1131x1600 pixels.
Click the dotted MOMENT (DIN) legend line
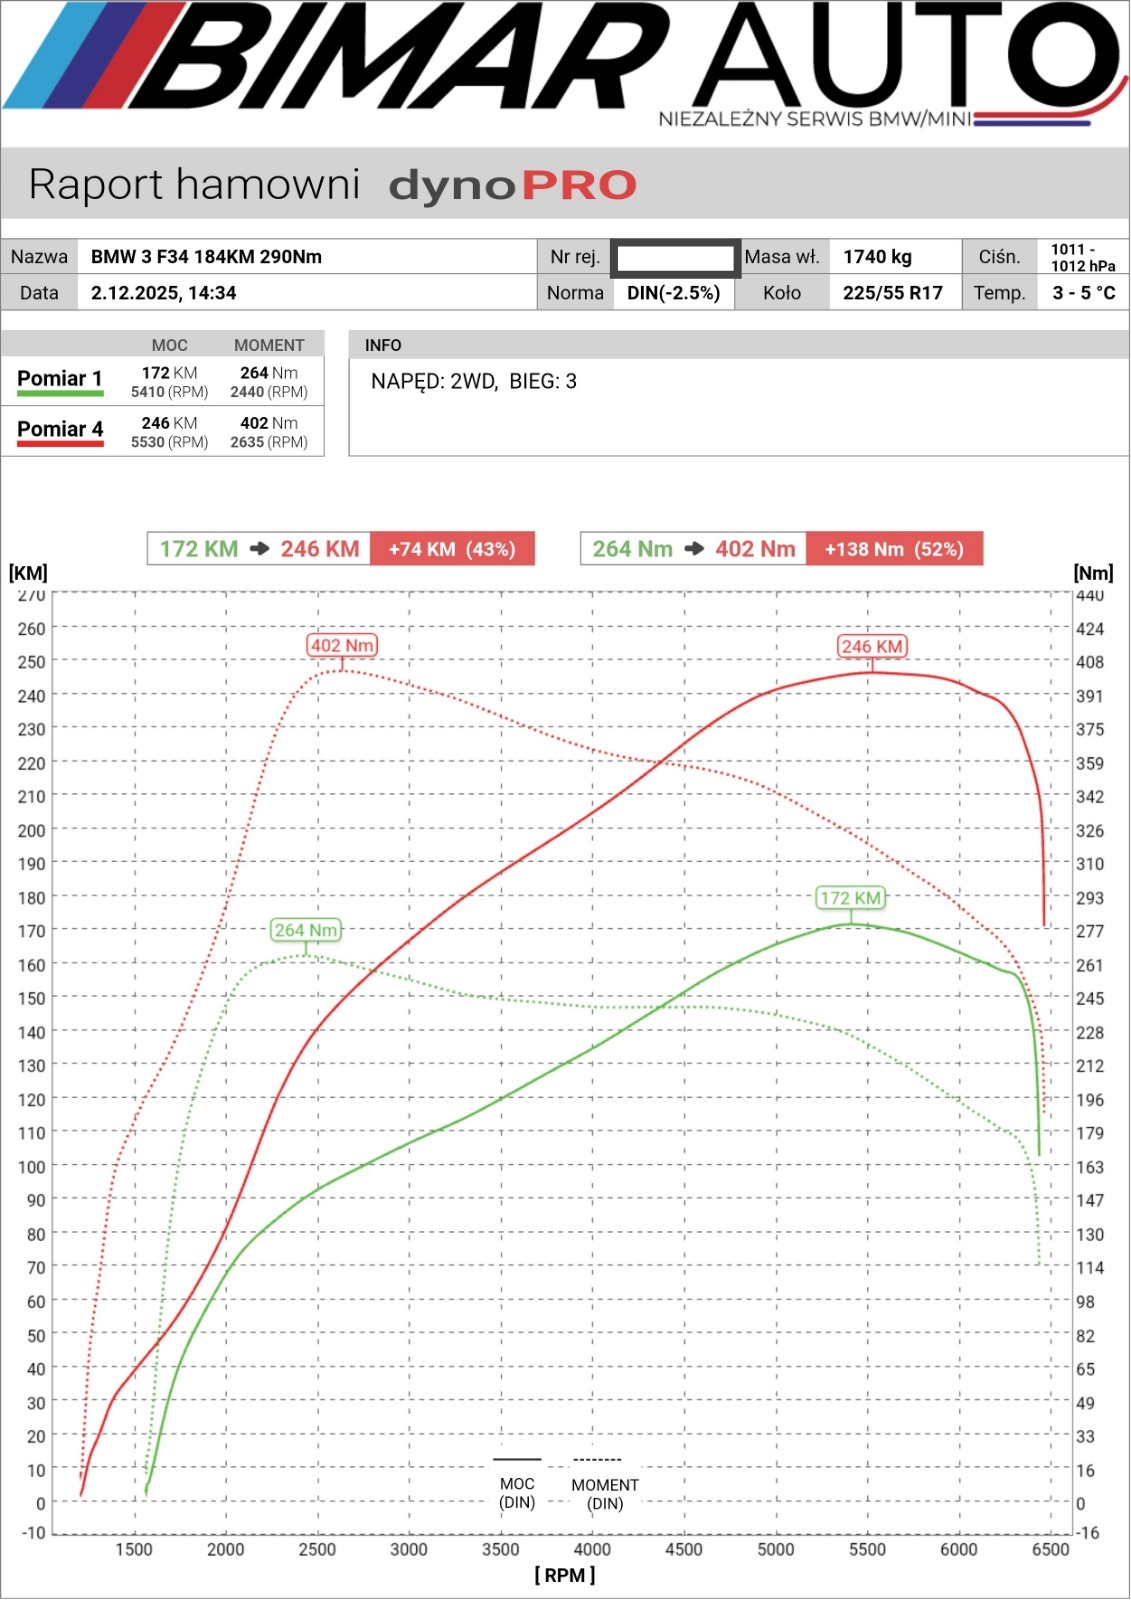[x=597, y=1460]
